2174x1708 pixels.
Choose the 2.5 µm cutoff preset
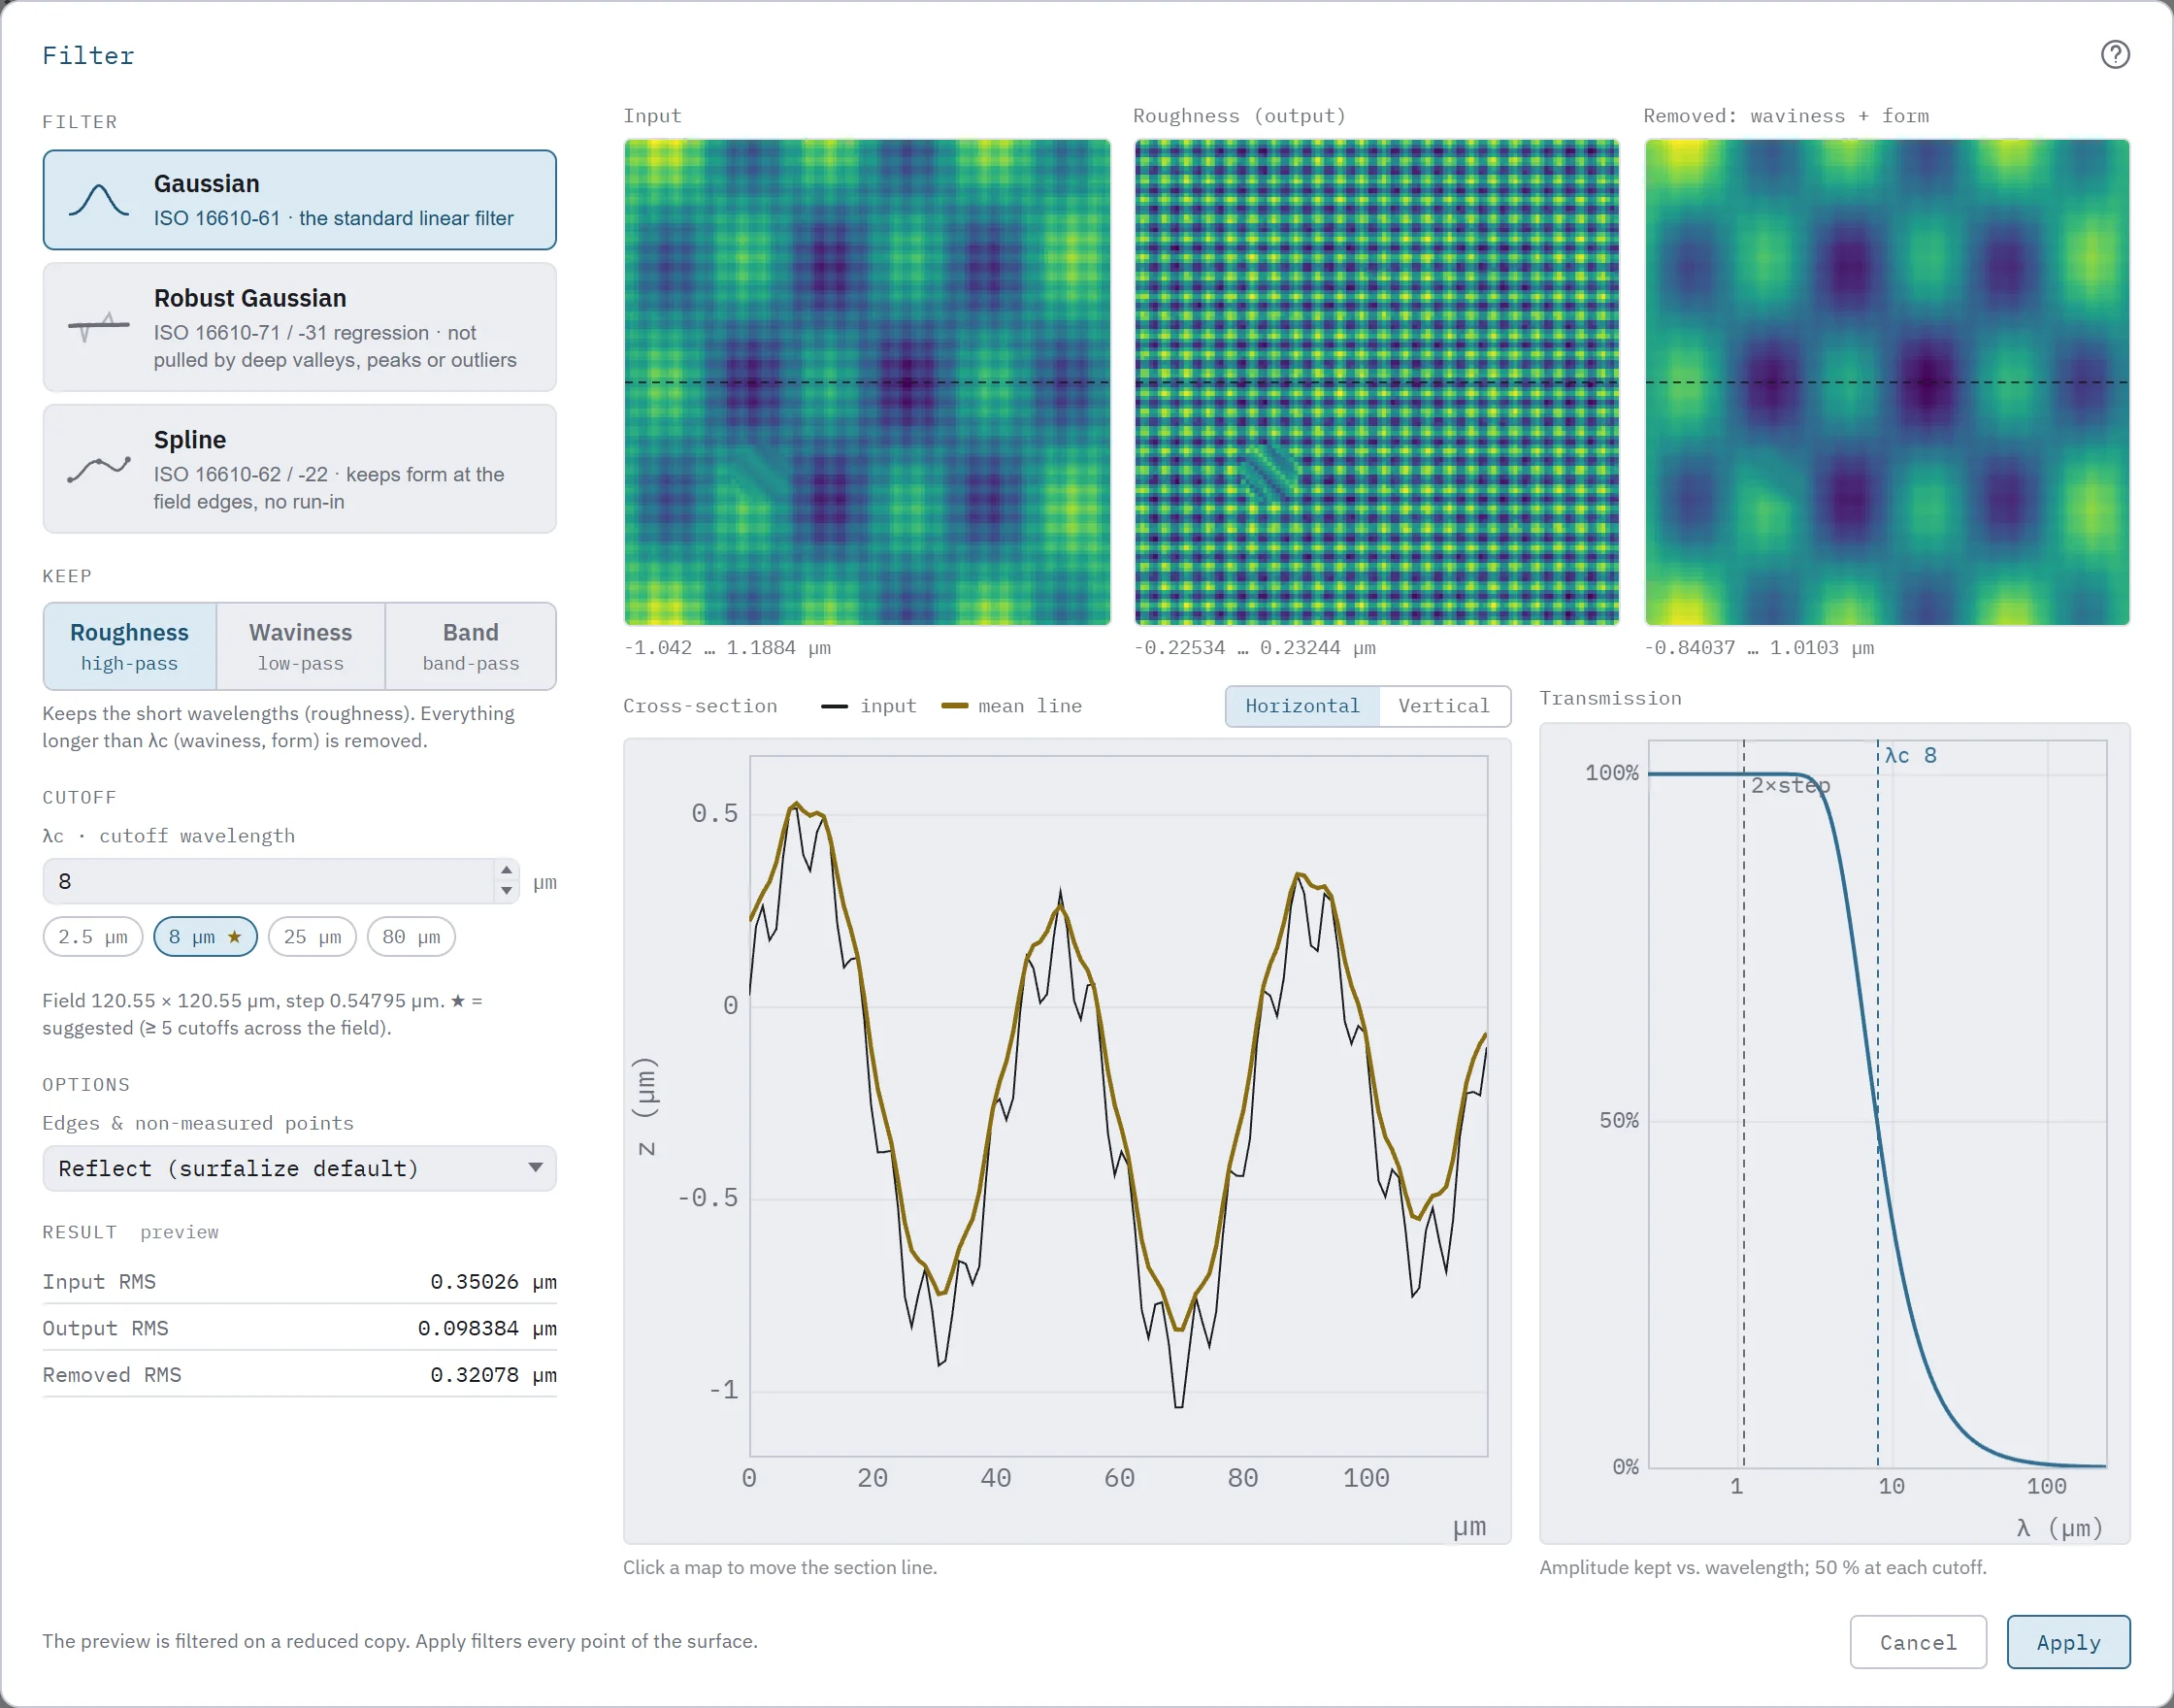click(93, 937)
